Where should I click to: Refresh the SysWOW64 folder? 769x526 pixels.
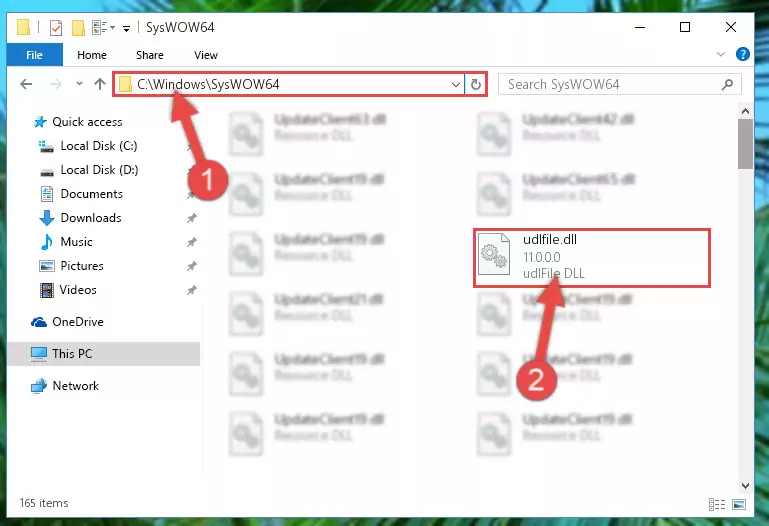coord(475,84)
